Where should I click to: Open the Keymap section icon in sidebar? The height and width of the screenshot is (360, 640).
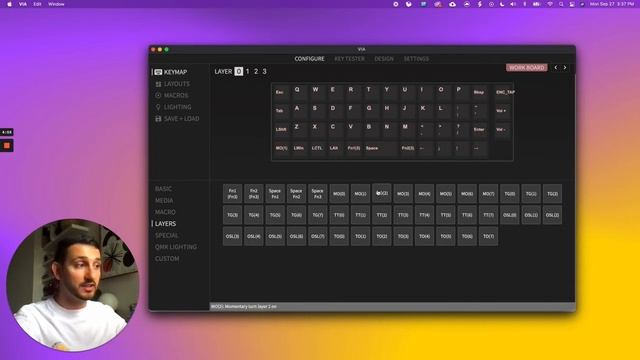[158, 72]
